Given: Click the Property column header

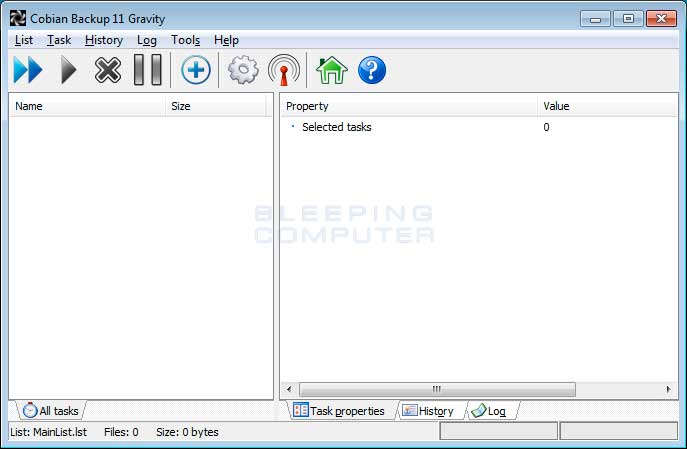Looking at the screenshot, I should tap(409, 106).
